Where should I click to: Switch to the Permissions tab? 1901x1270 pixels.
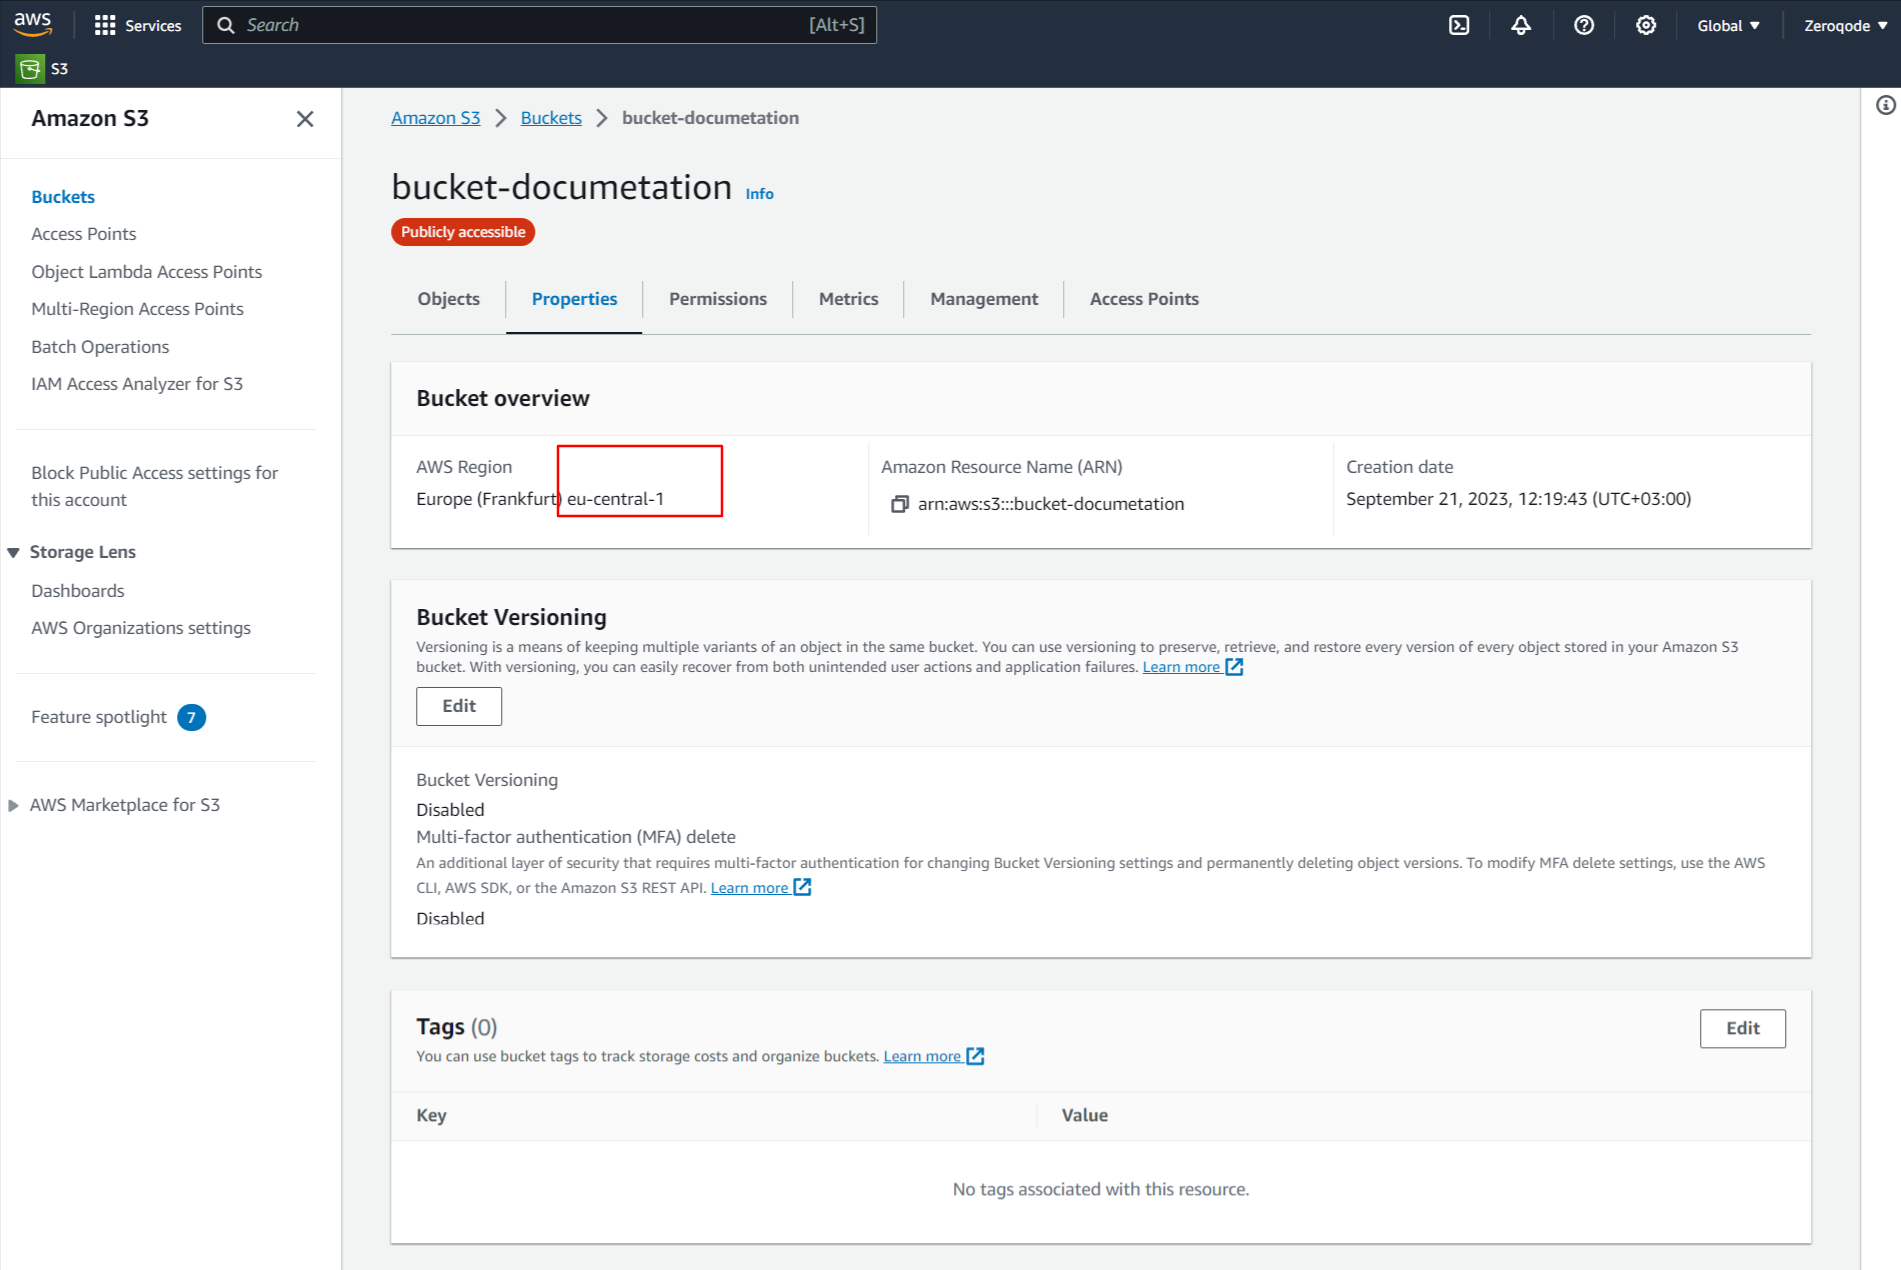(x=718, y=299)
